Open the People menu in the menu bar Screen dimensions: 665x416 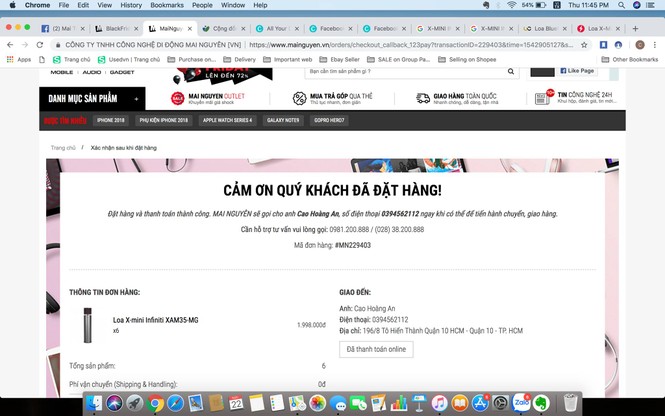202,5
